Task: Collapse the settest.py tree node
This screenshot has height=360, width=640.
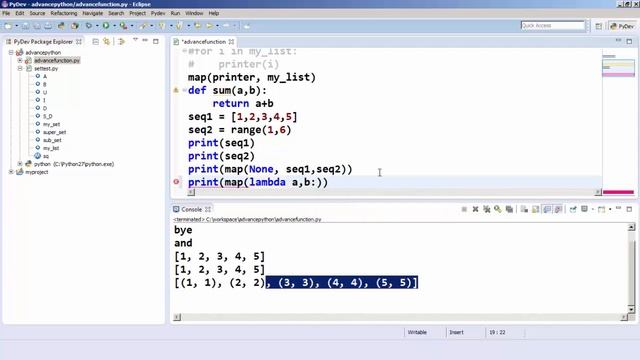Action: point(20,69)
